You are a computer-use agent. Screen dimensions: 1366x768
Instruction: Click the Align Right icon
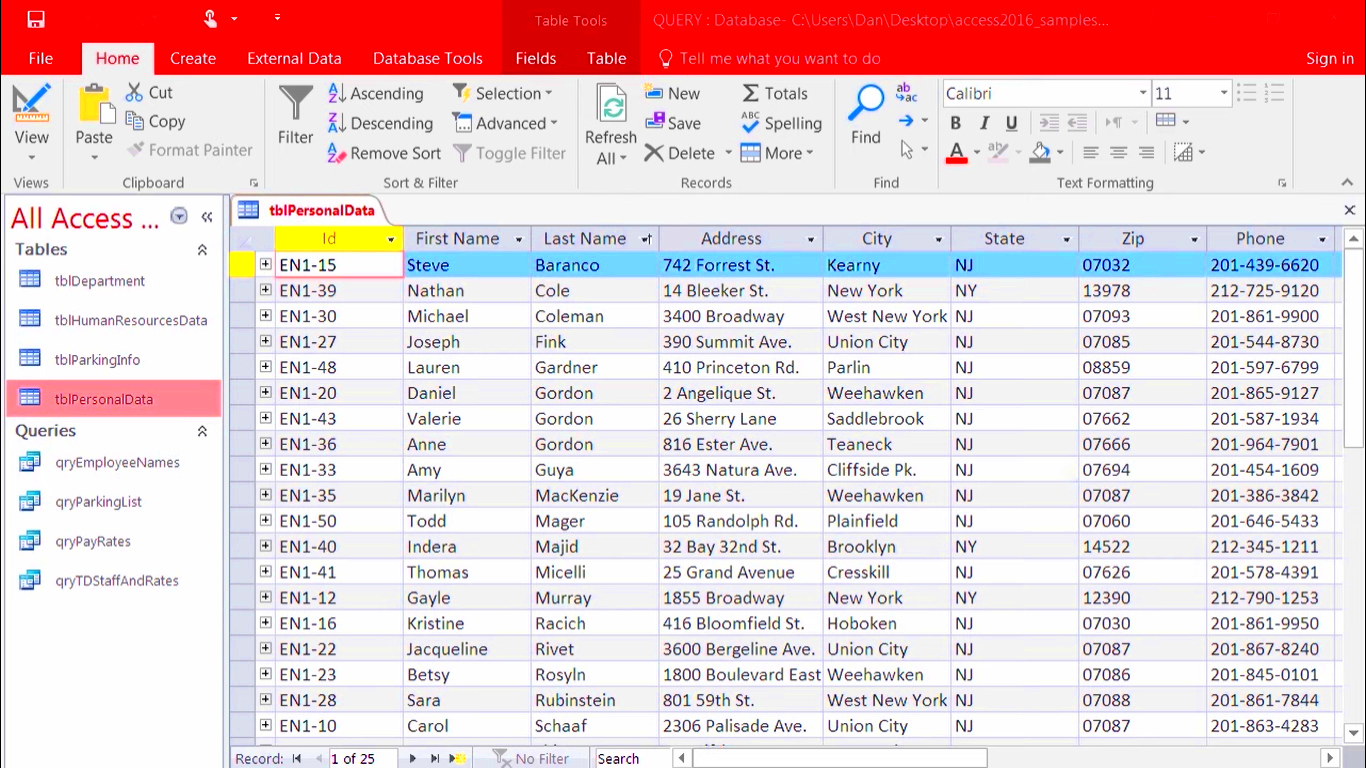1147,152
